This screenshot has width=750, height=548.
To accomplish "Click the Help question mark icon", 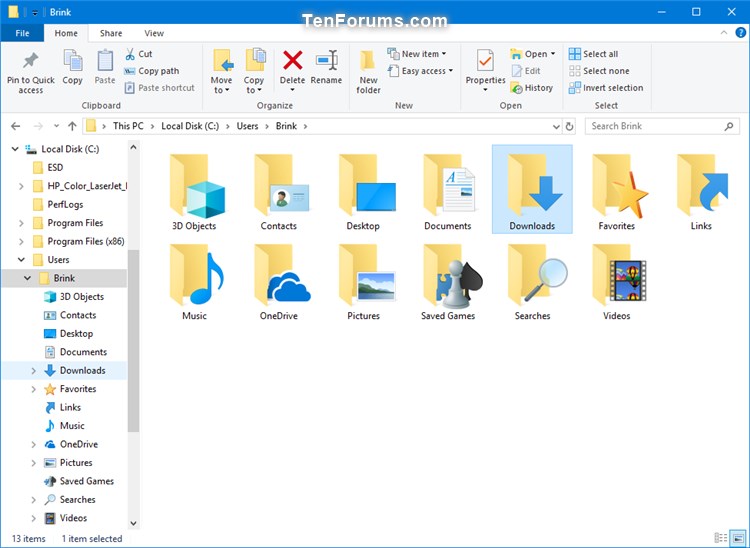I will click(x=740, y=33).
